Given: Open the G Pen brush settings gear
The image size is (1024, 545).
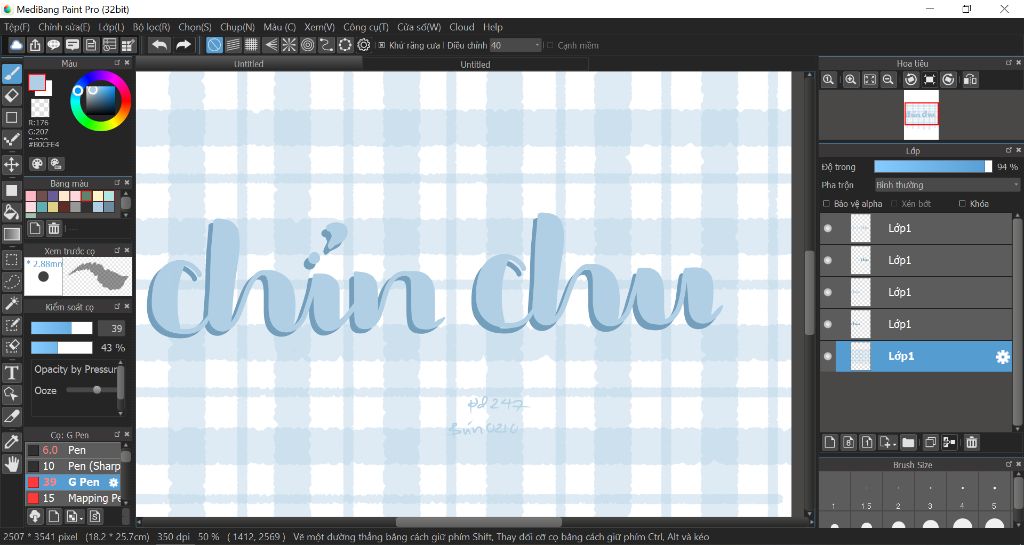Looking at the screenshot, I should click(x=113, y=482).
